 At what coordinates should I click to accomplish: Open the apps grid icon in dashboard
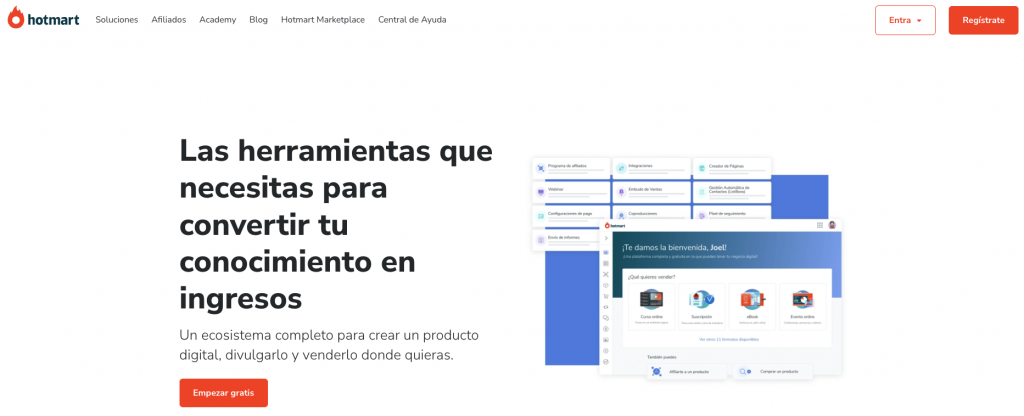tap(820, 225)
